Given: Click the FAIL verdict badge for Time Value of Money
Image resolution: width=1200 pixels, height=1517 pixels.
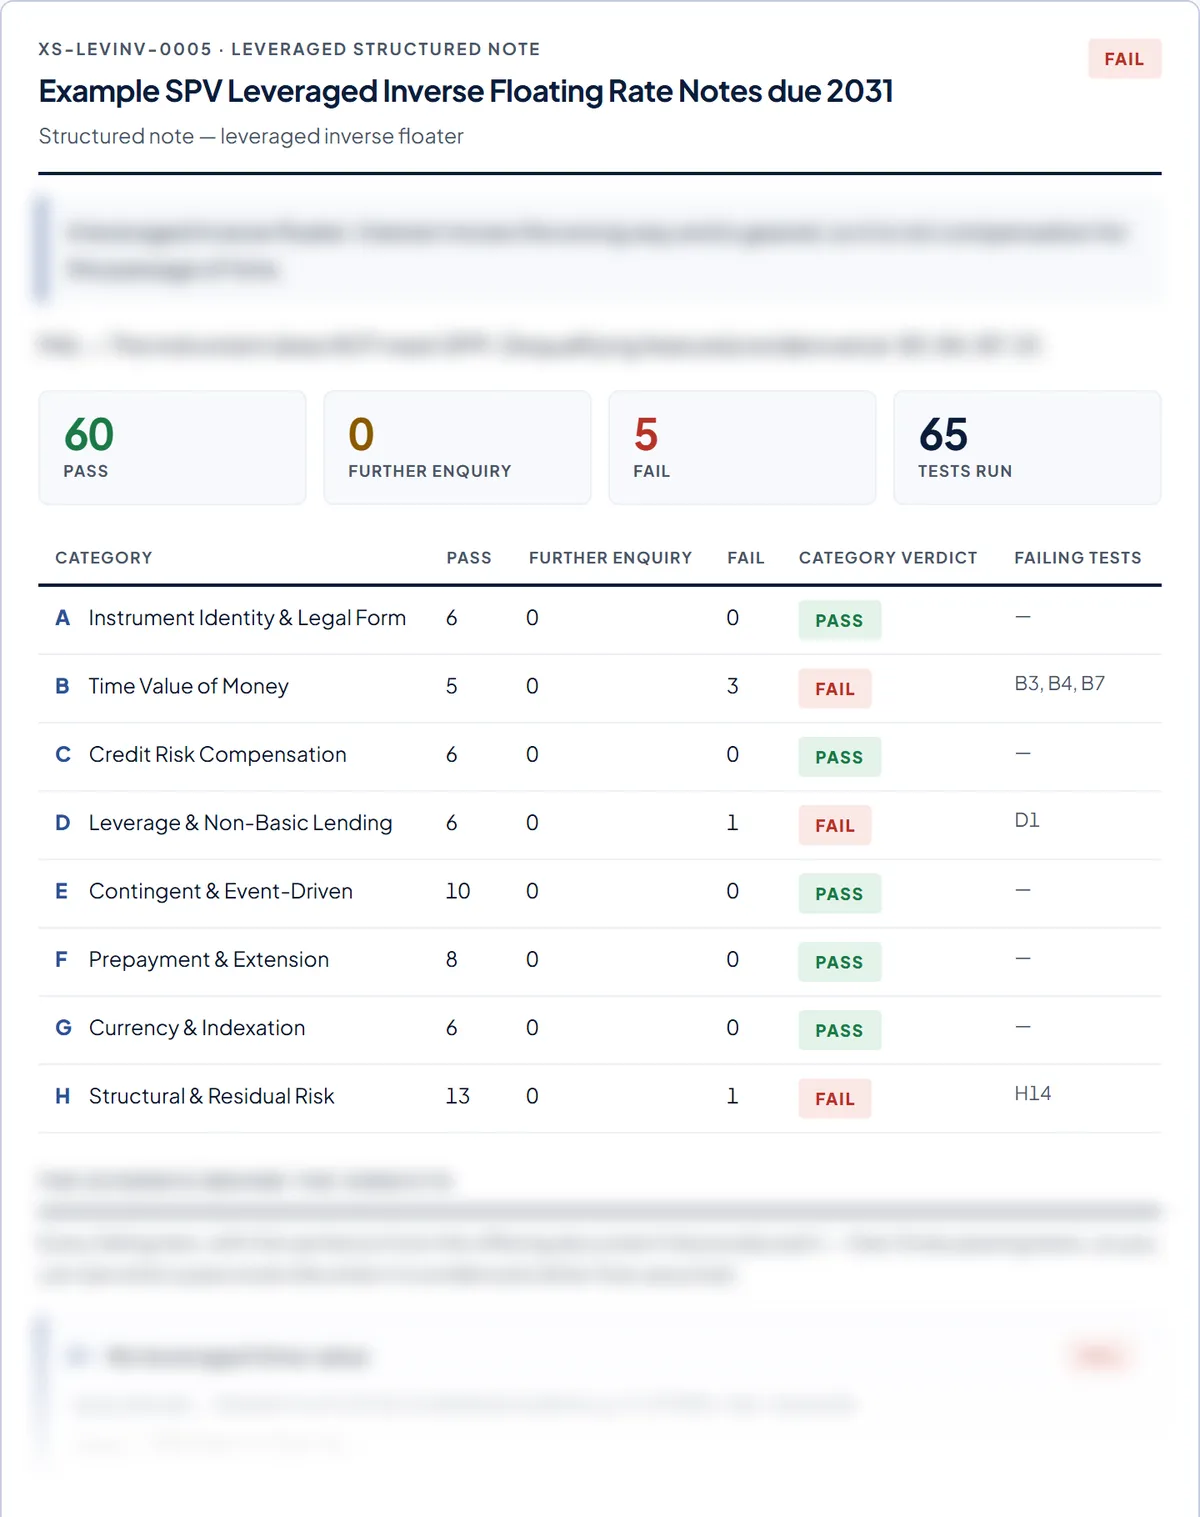Looking at the screenshot, I should click(835, 689).
